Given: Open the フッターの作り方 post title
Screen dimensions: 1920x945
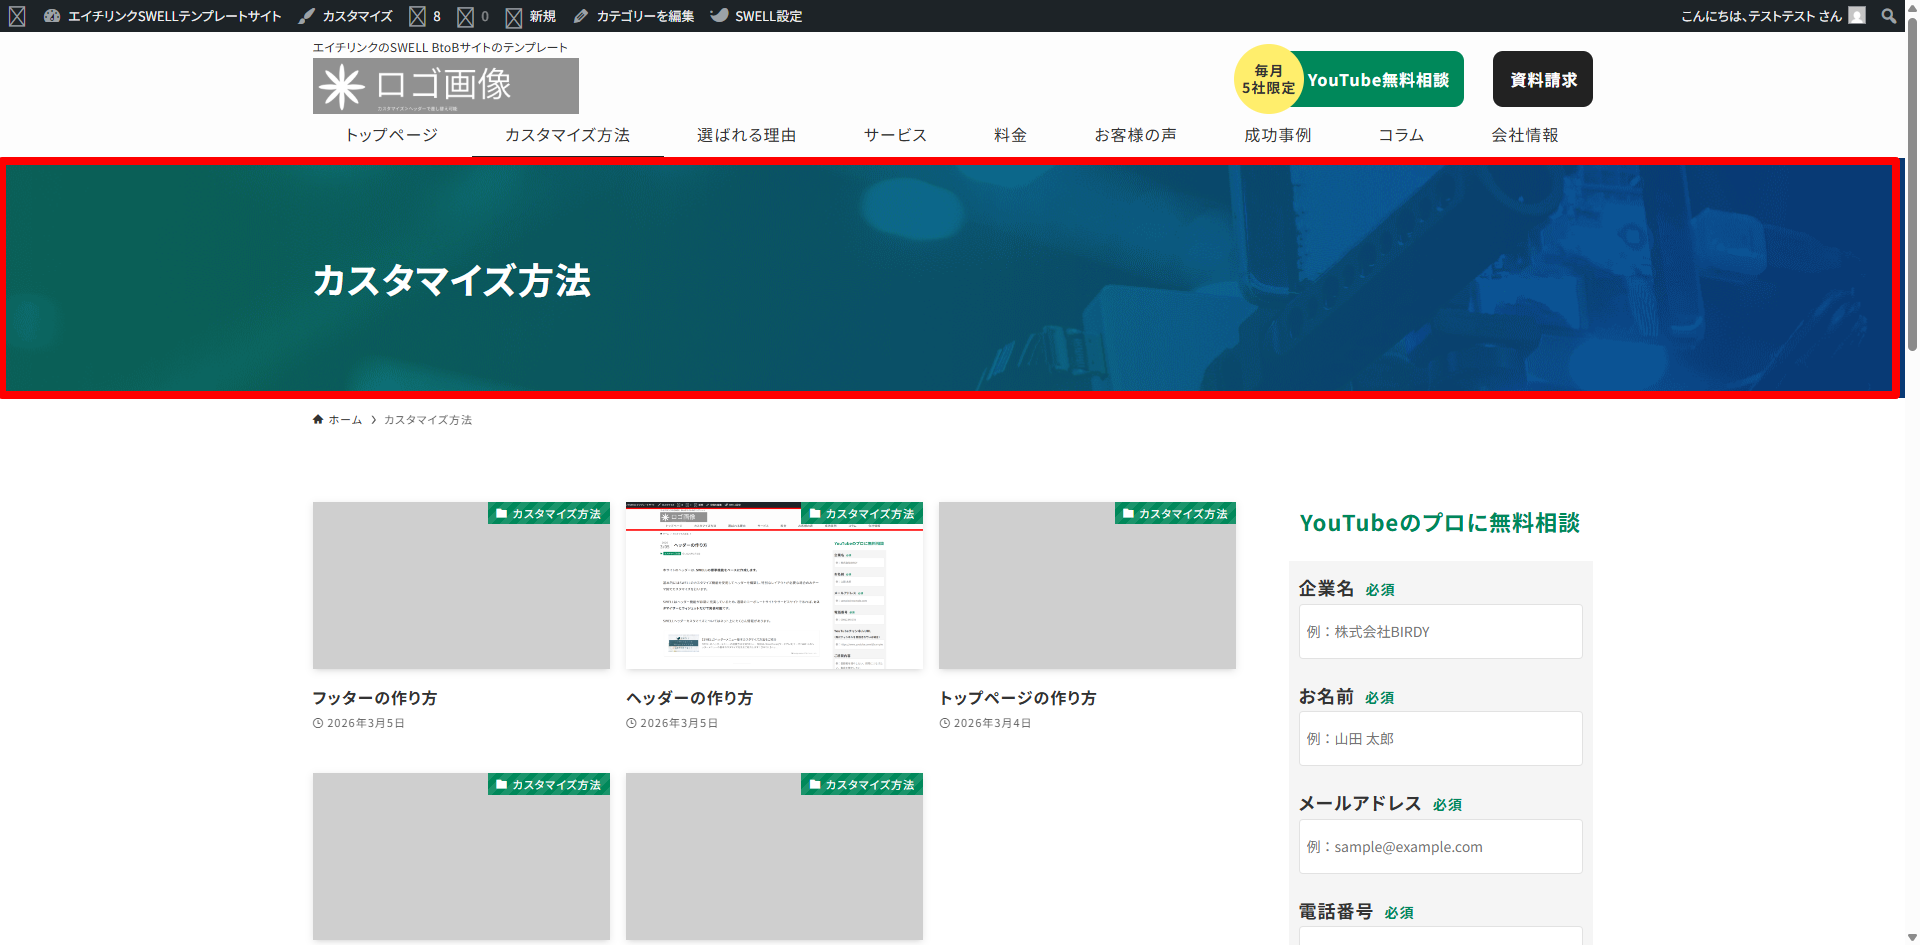Looking at the screenshot, I should pyautogui.click(x=375, y=698).
